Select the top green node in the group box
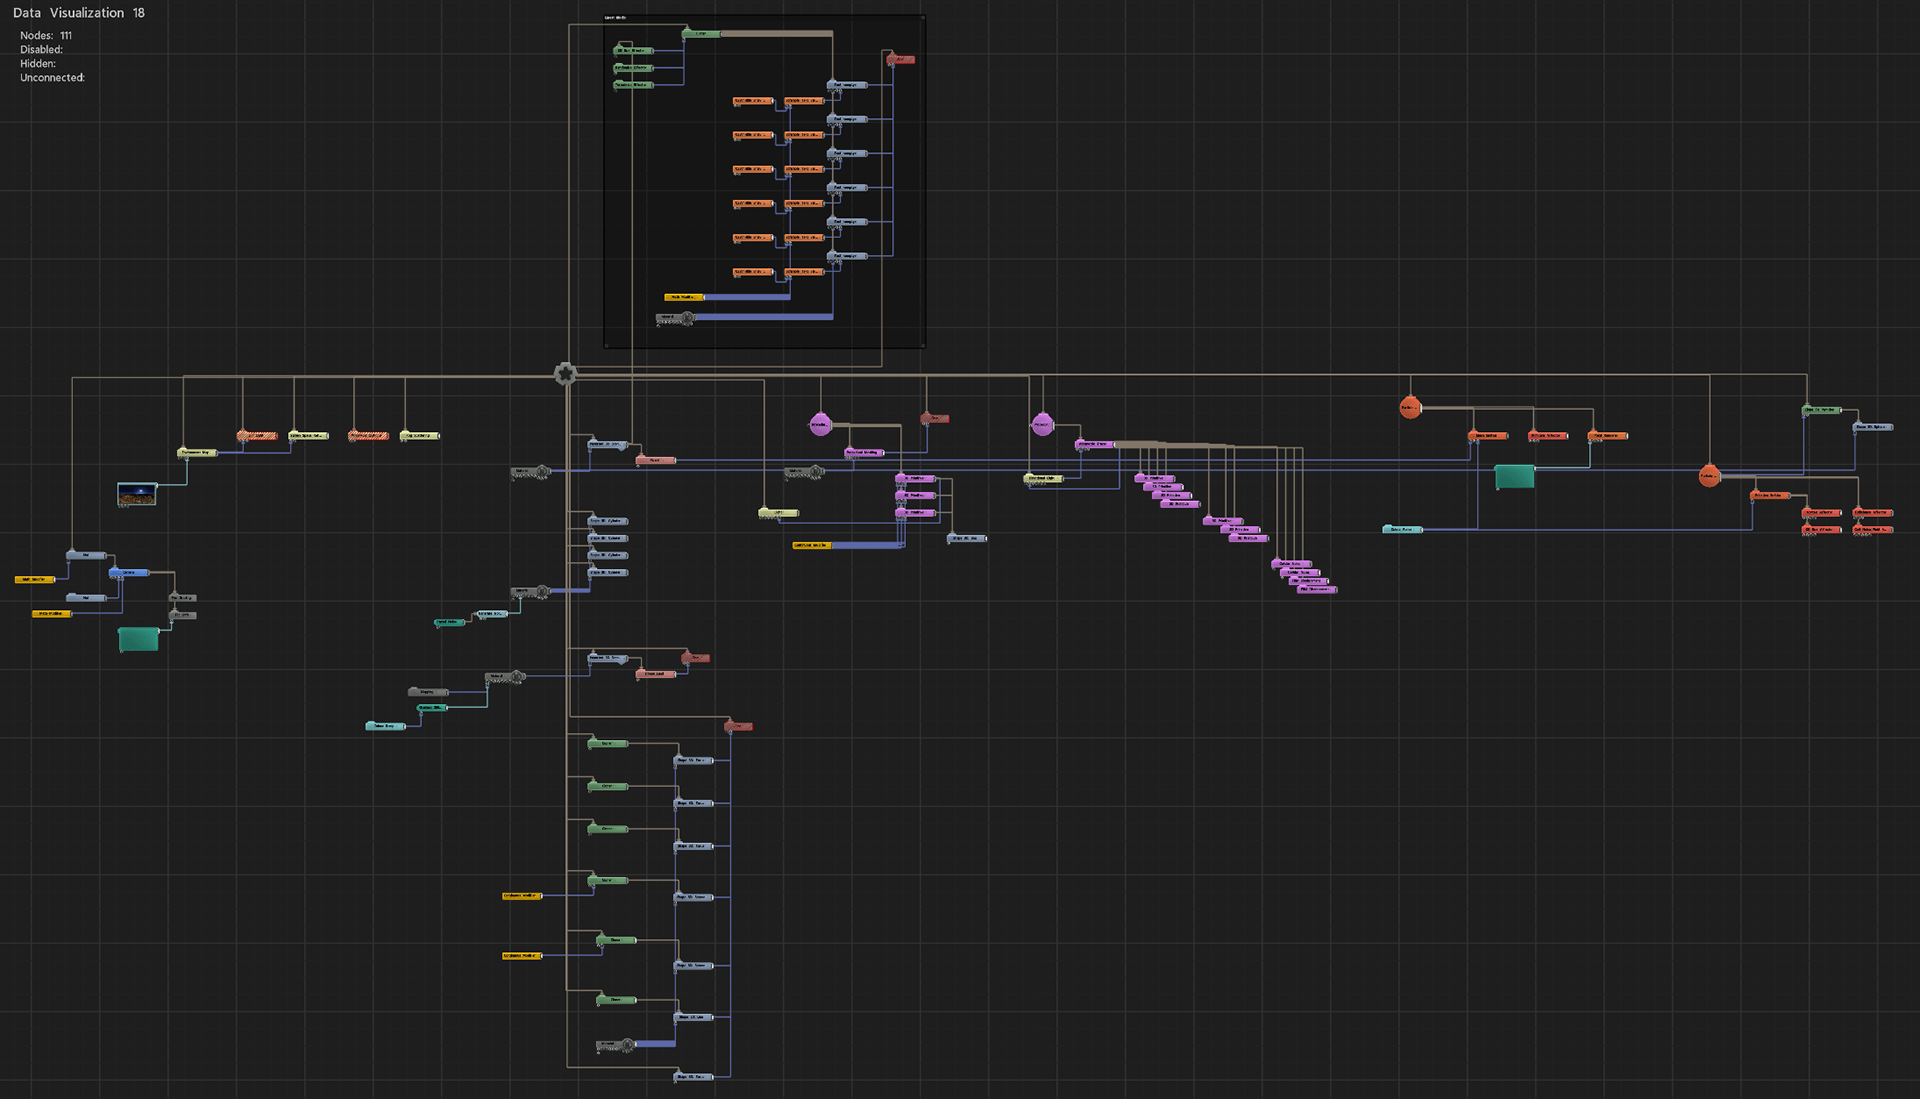 pyautogui.click(x=701, y=34)
